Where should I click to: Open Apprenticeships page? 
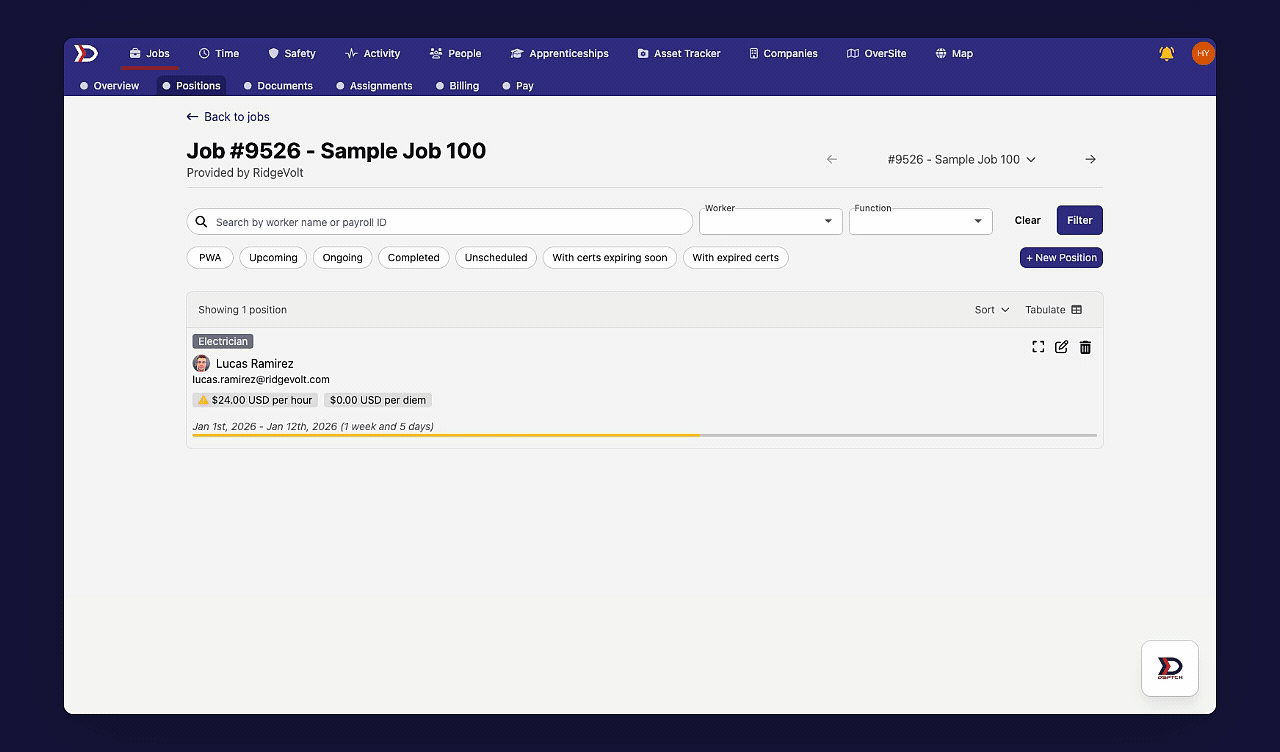tap(559, 53)
